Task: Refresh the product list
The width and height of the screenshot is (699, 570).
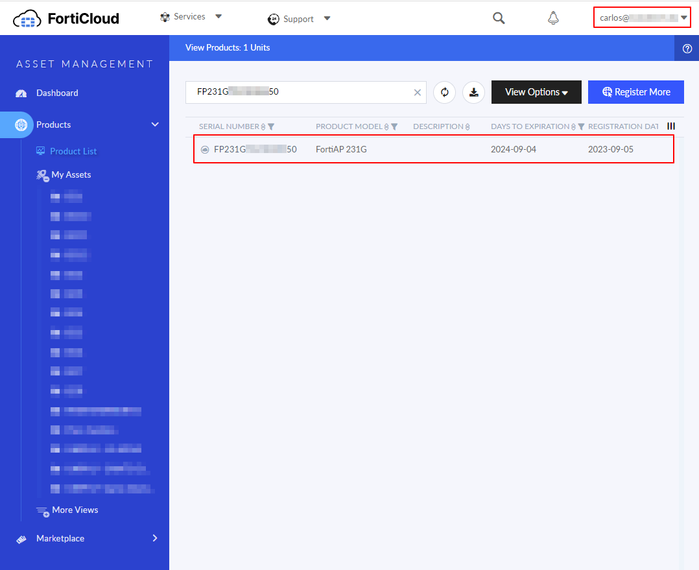Action: (444, 92)
